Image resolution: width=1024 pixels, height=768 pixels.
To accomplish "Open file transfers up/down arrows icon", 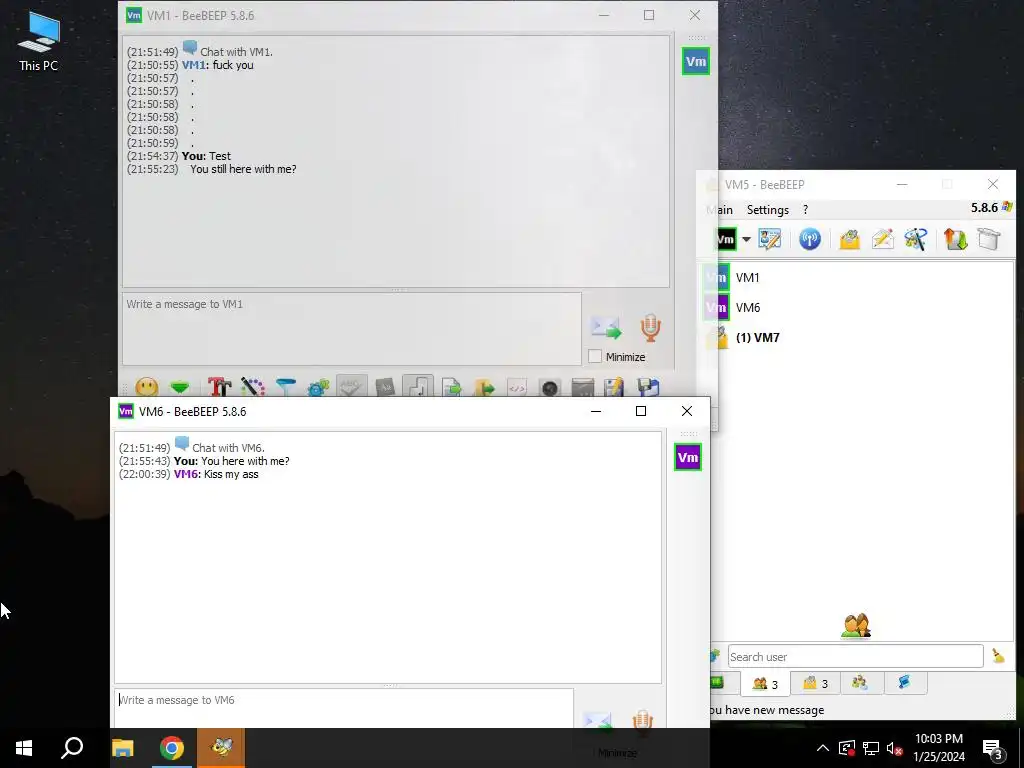I will 955,239.
